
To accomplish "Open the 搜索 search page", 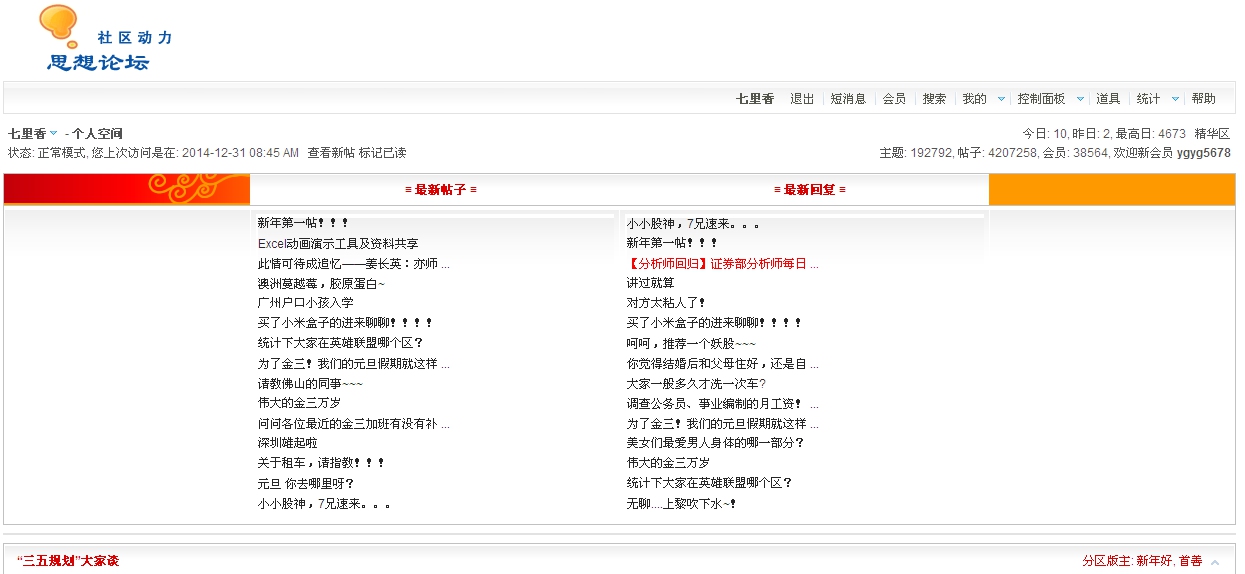I will 934,99.
